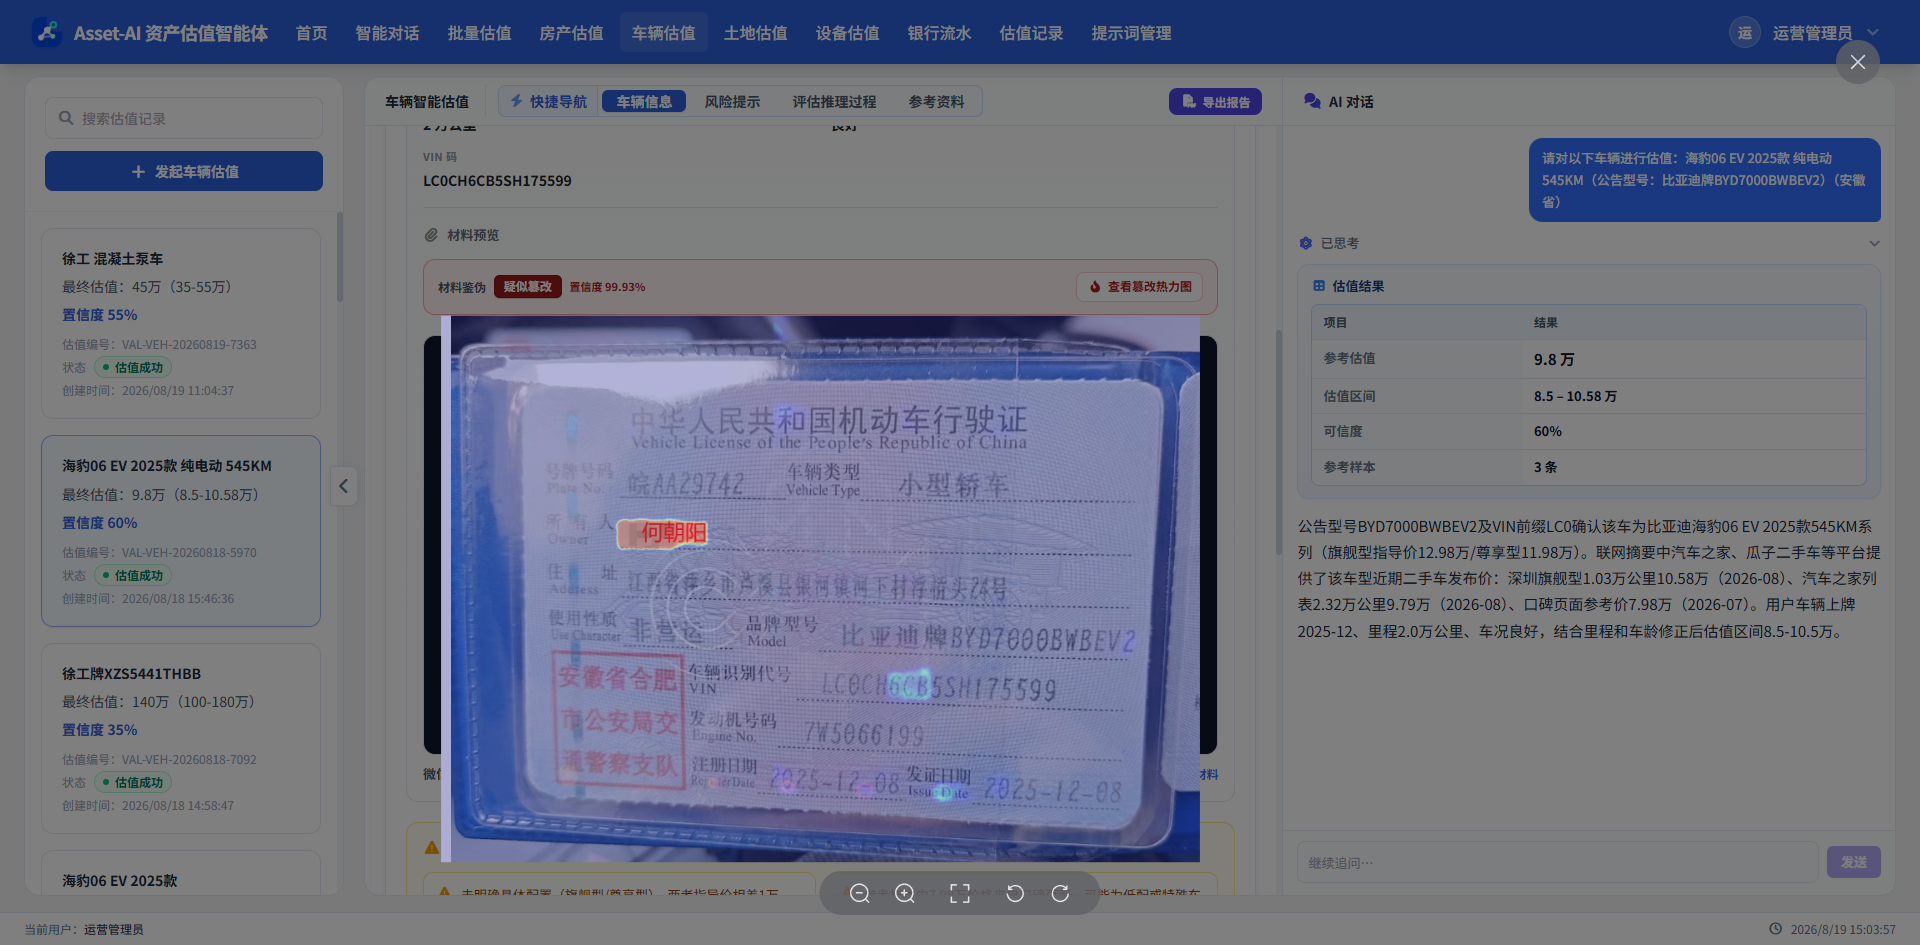Click the 60% 可信度 value cell
This screenshot has height=945, width=1920.
point(1547,431)
